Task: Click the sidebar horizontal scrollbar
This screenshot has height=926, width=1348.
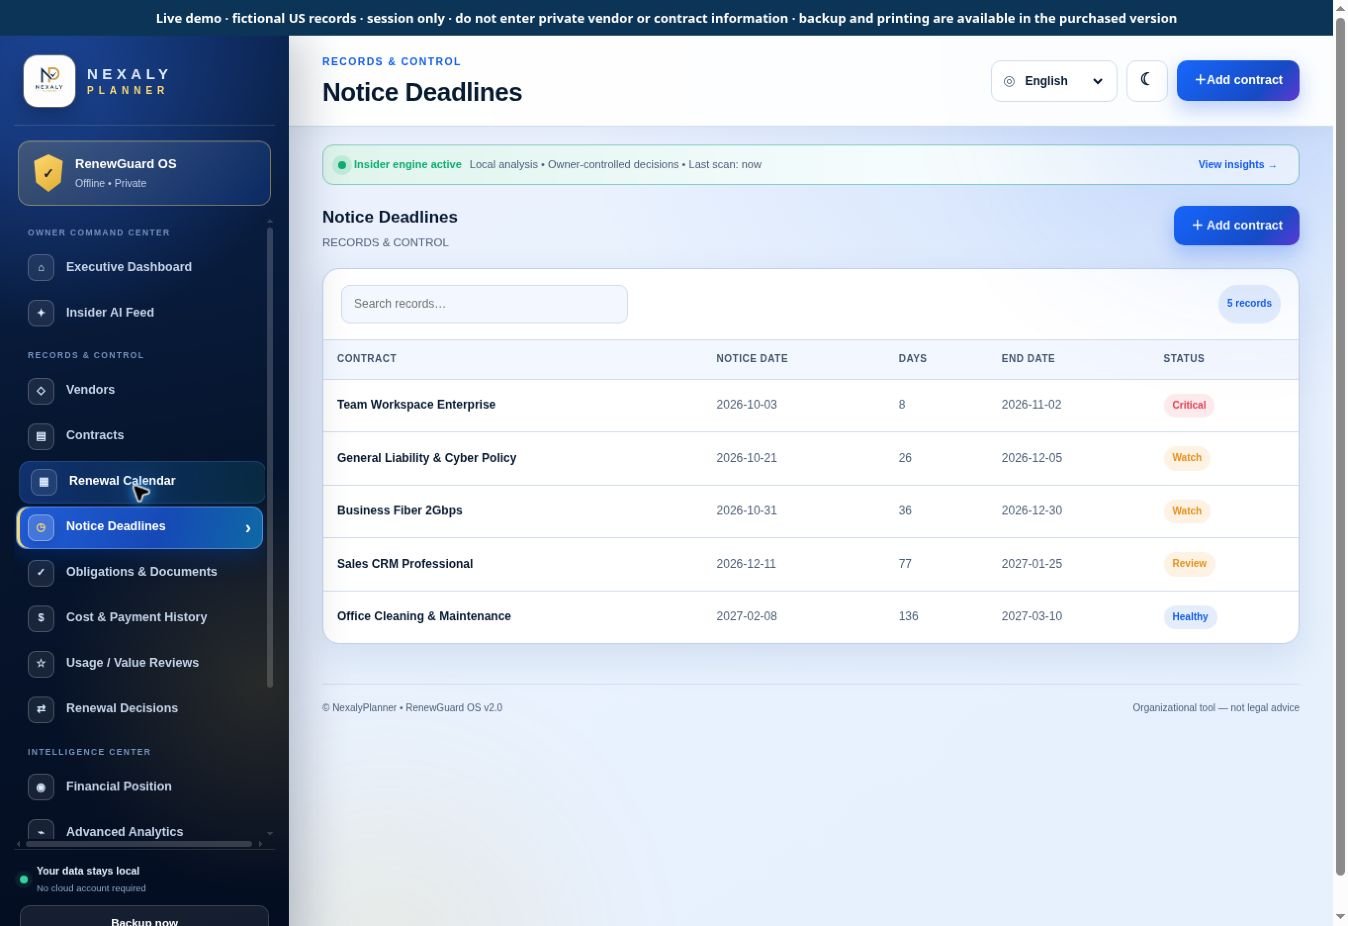Action: 139,844
